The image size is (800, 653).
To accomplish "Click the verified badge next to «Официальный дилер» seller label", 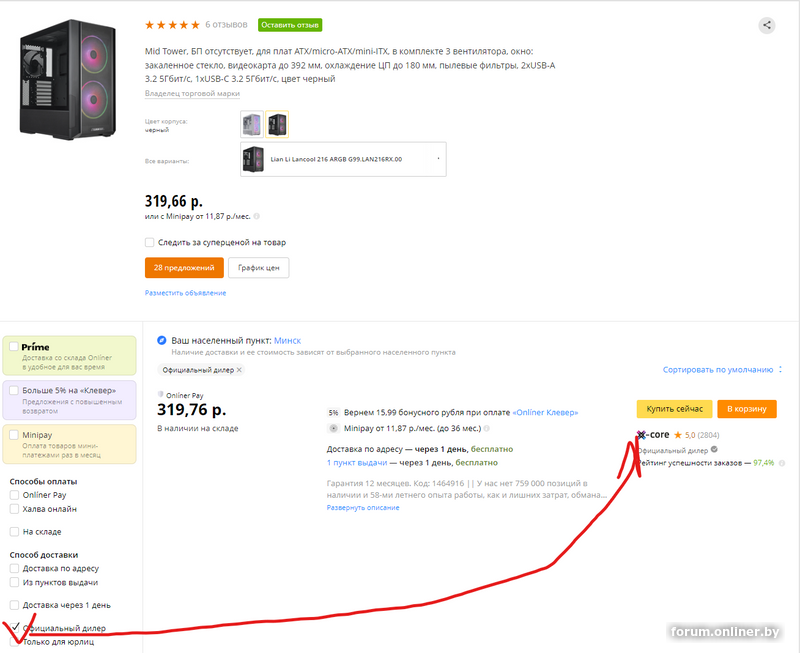I will click(714, 450).
